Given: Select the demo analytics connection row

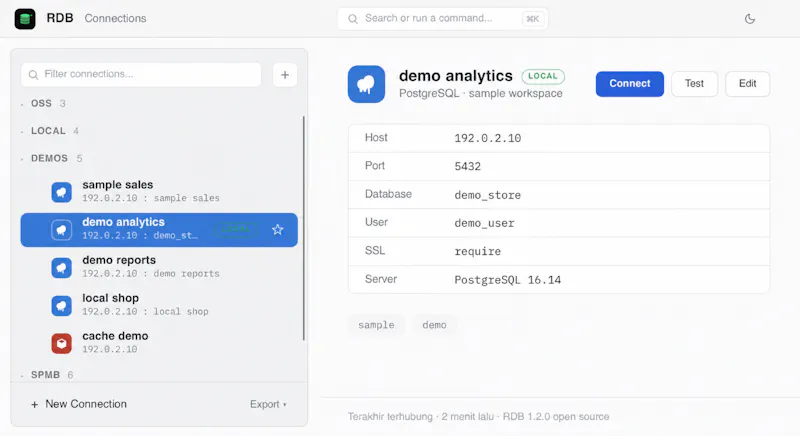Looking at the screenshot, I should pos(159,230).
